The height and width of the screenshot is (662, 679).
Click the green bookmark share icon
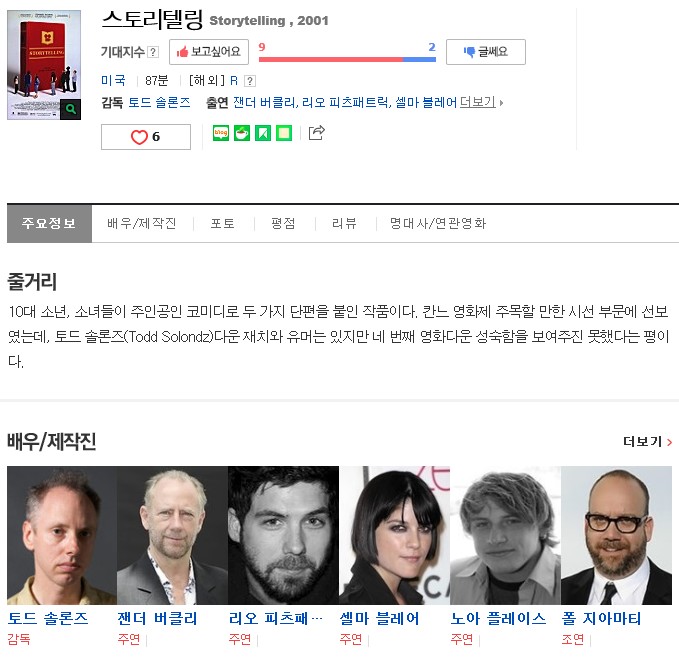coord(263,133)
